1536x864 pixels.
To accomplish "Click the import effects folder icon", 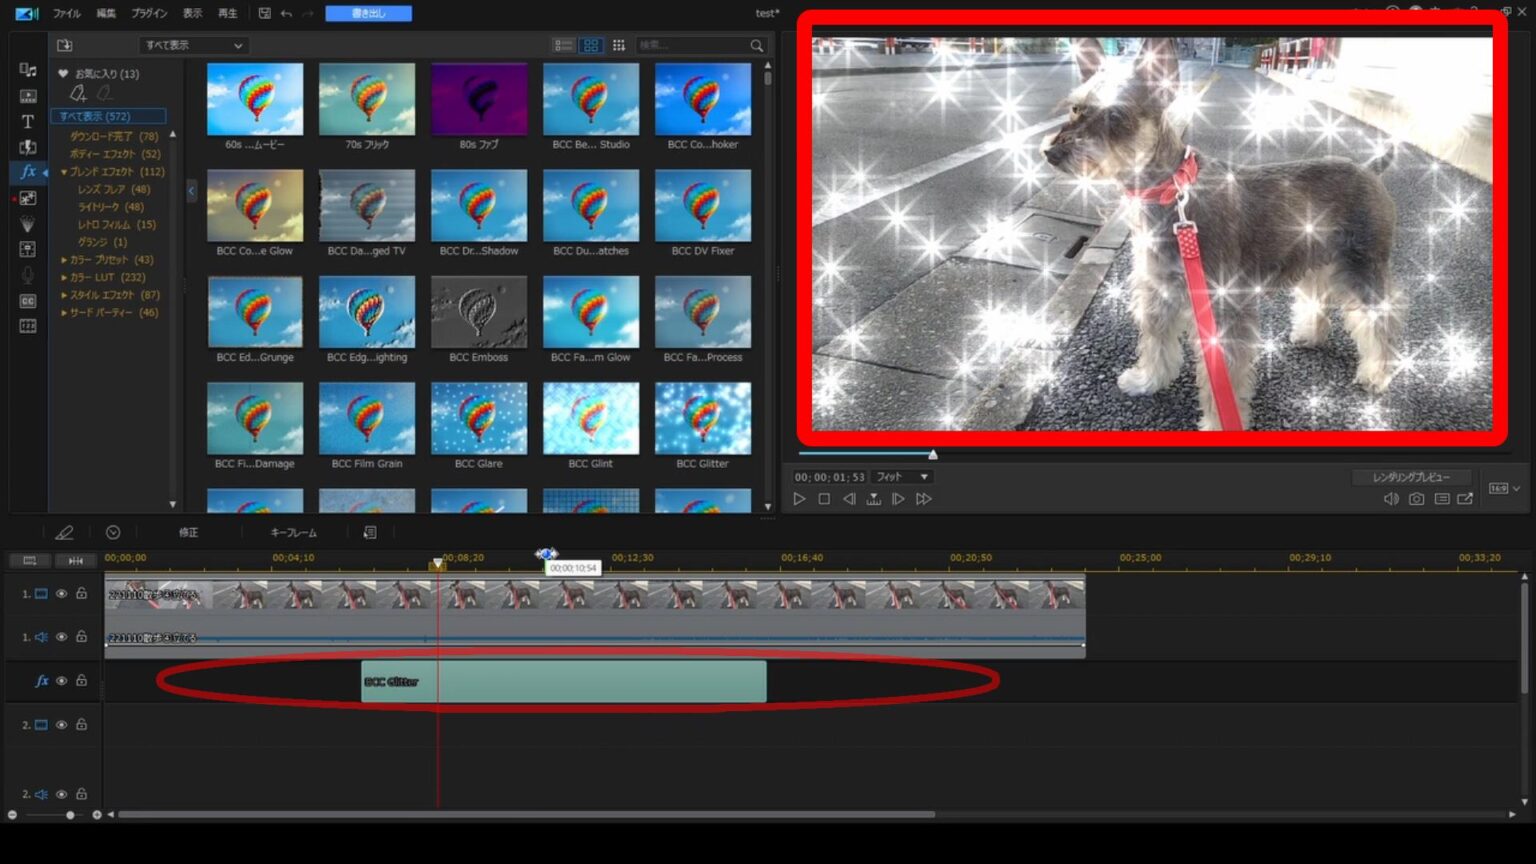I will [65, 45].
